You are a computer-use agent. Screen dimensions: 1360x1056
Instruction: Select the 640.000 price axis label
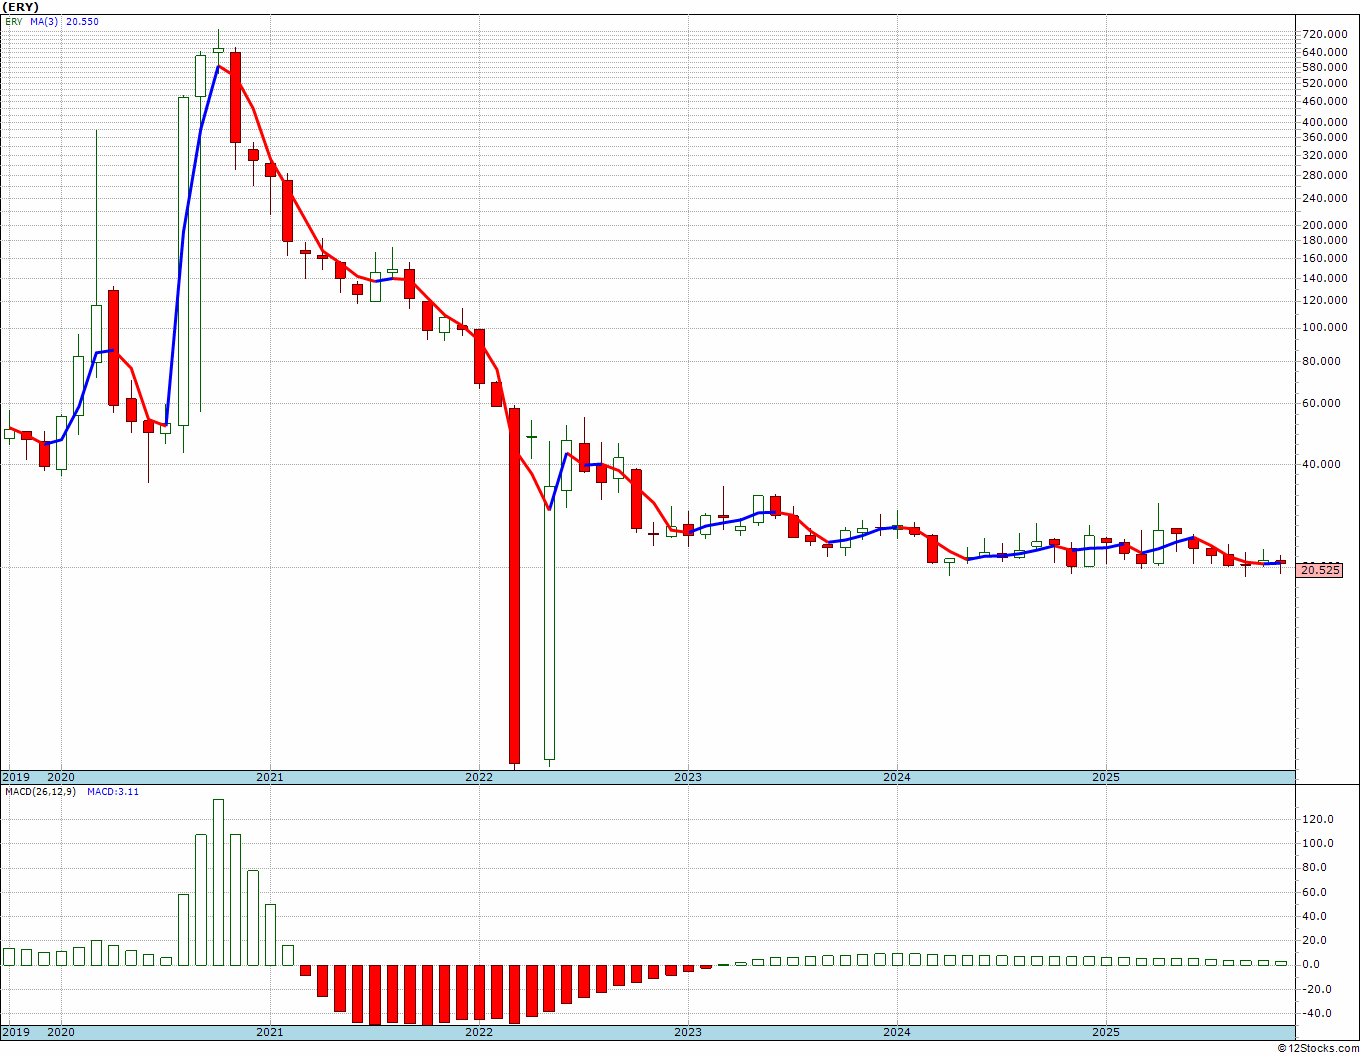click(x=1324, y=52)
